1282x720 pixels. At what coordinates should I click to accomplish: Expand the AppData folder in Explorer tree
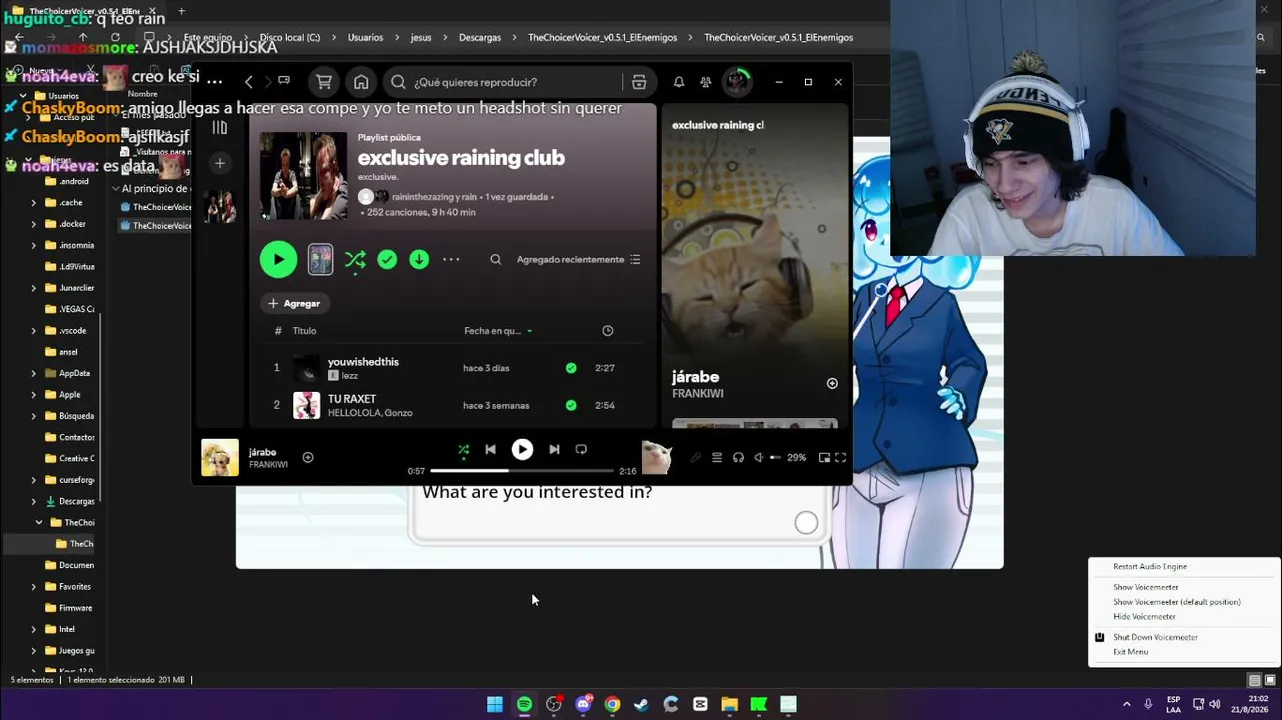[34, 373]
